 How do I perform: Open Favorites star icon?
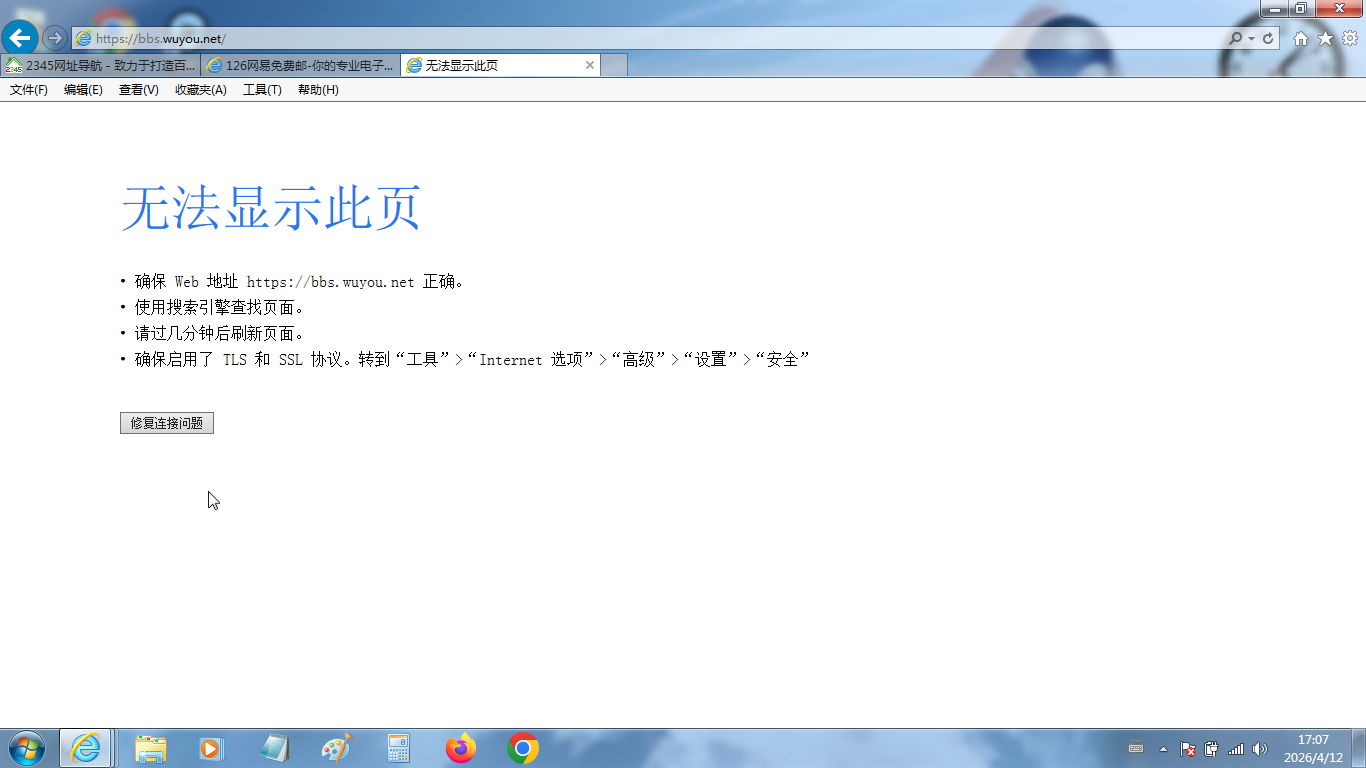tap(1325, 38)
